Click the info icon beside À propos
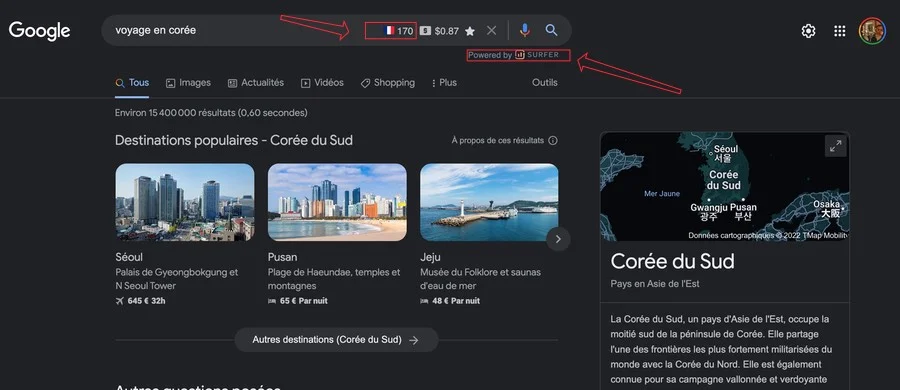Image resolution: width=900 pixels, height=390 pixels. click(553, 141)
